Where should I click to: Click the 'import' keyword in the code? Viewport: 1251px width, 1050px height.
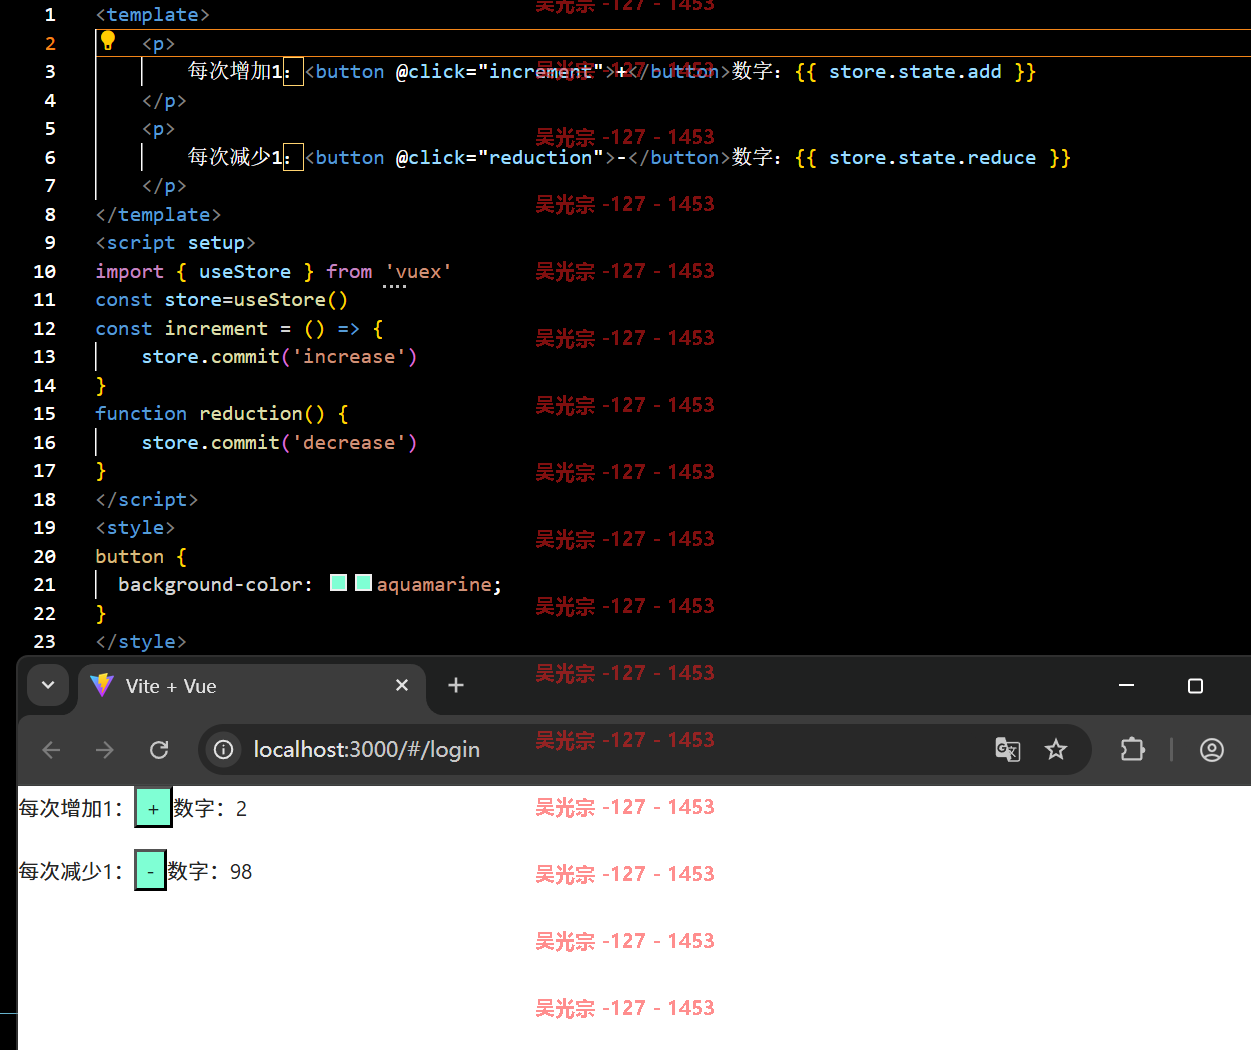pyautogui.click(x=129, y=271)
